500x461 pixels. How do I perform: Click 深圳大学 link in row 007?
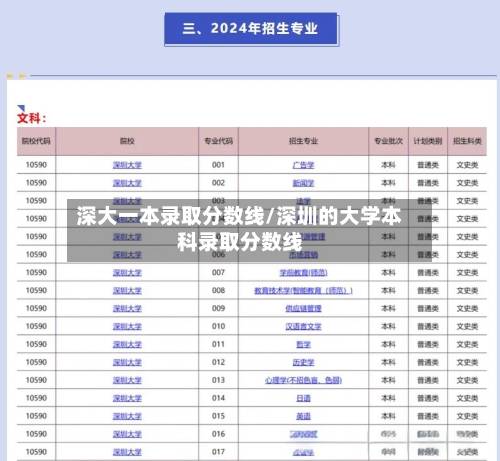127,273
